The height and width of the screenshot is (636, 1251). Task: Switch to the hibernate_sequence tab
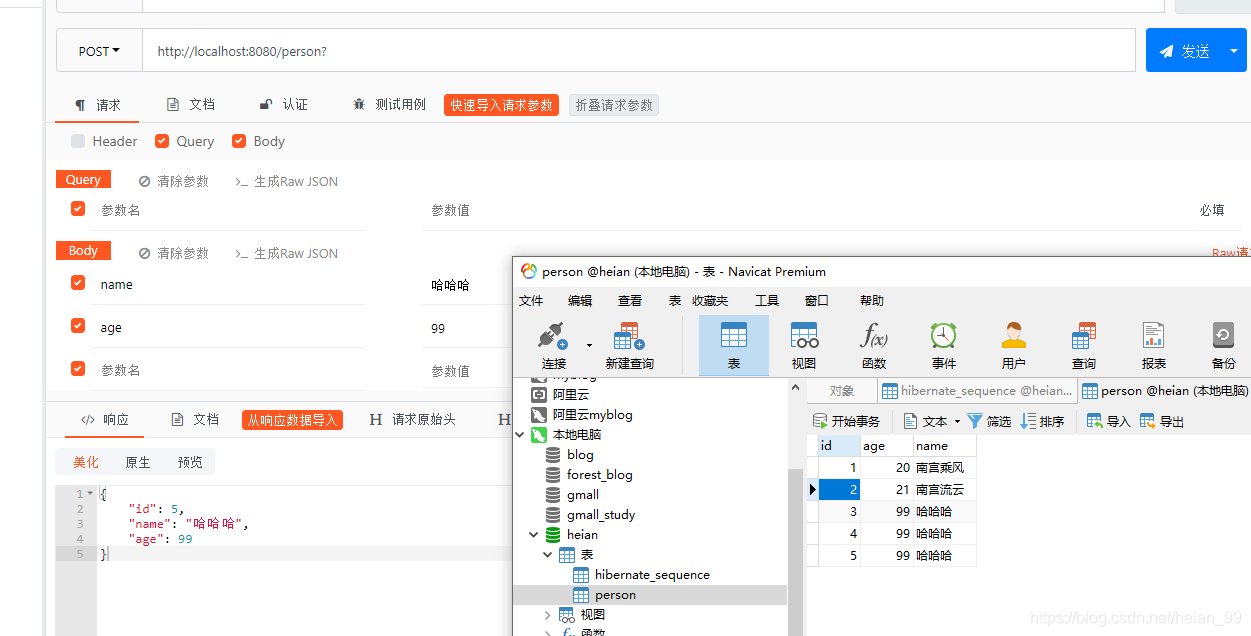tap(976, 391)
